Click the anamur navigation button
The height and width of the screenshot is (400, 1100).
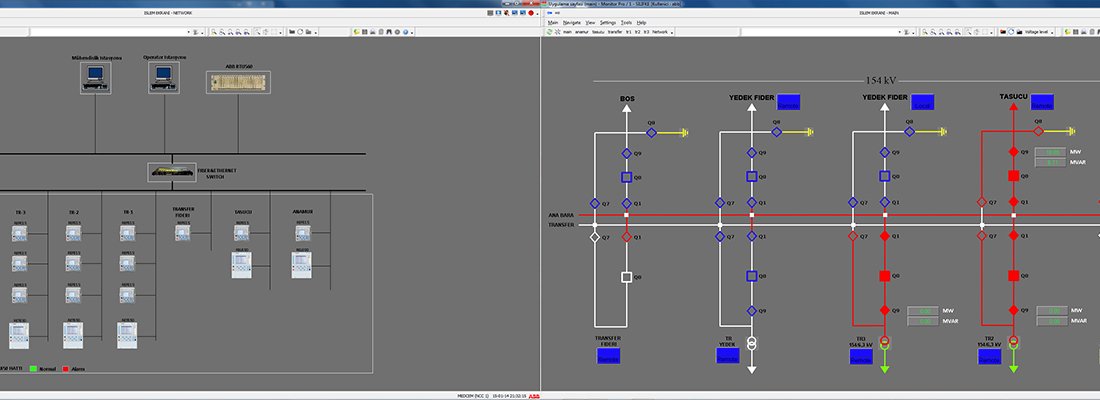coord(581,32)
